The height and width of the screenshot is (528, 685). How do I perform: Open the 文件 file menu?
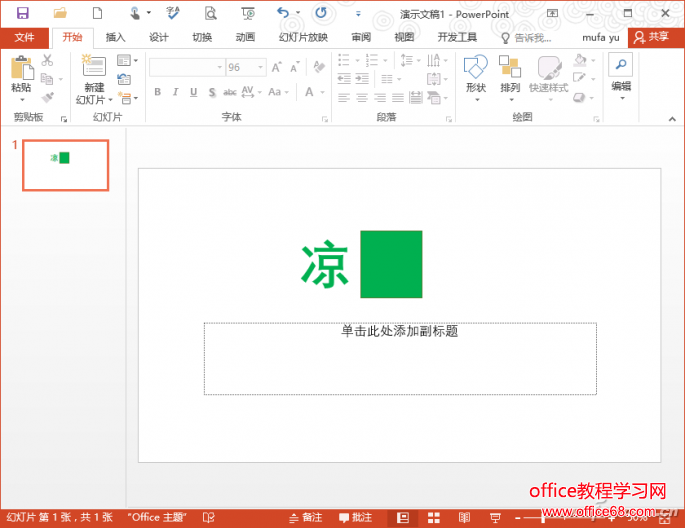24,37
